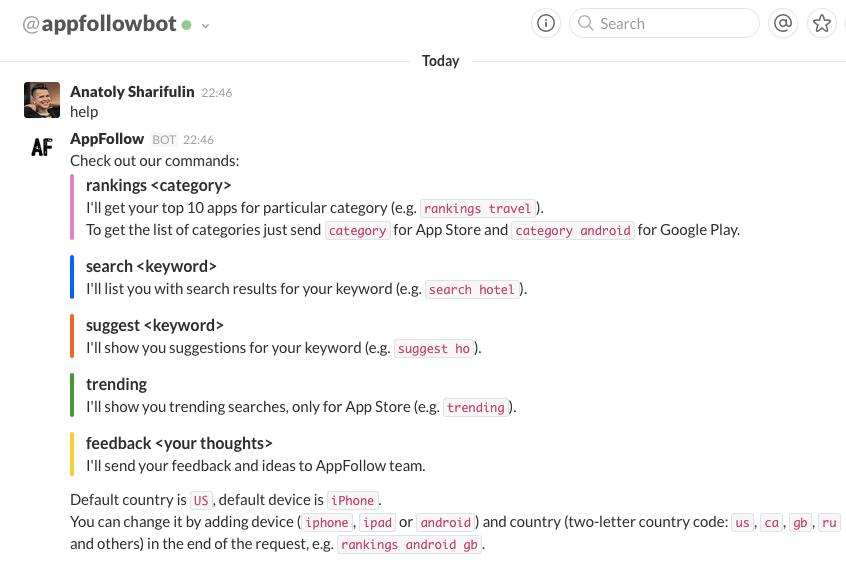Open Anatoly Sharifulin's profile photo
Screen dimensions: 846x568
pyautogui.click(x=42, y=100)
